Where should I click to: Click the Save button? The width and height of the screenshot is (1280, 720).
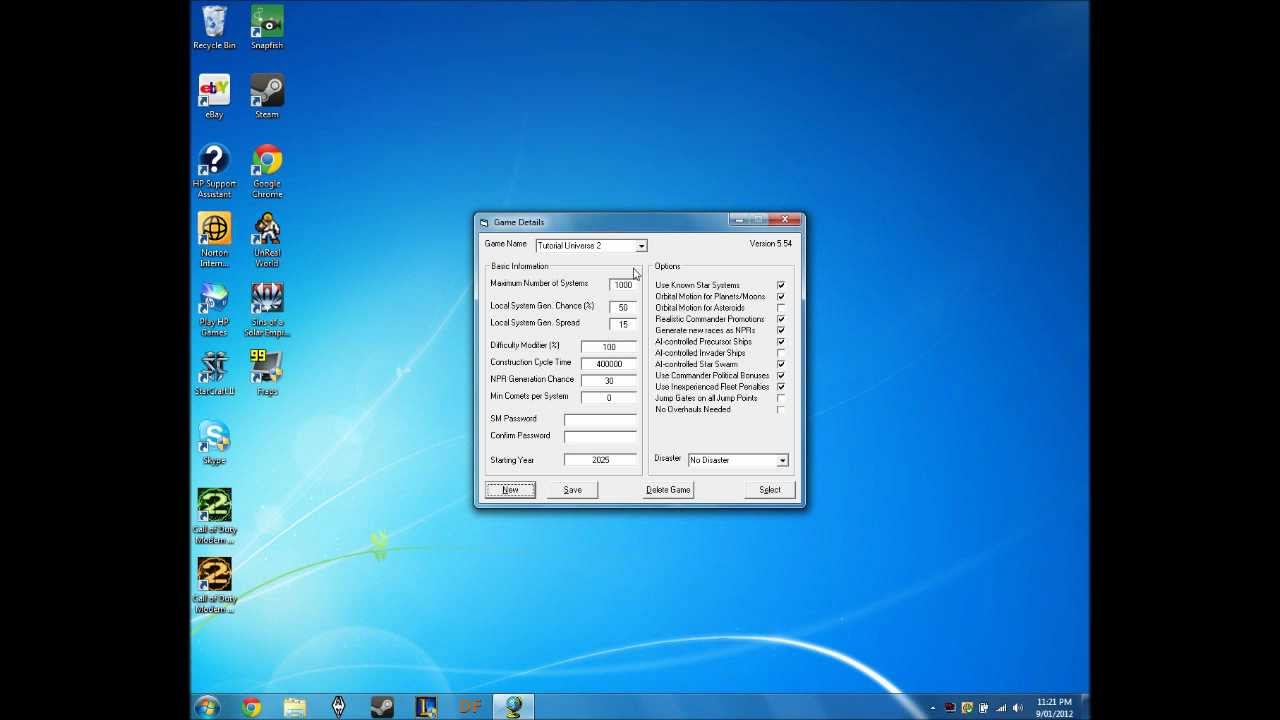point(572,490)
